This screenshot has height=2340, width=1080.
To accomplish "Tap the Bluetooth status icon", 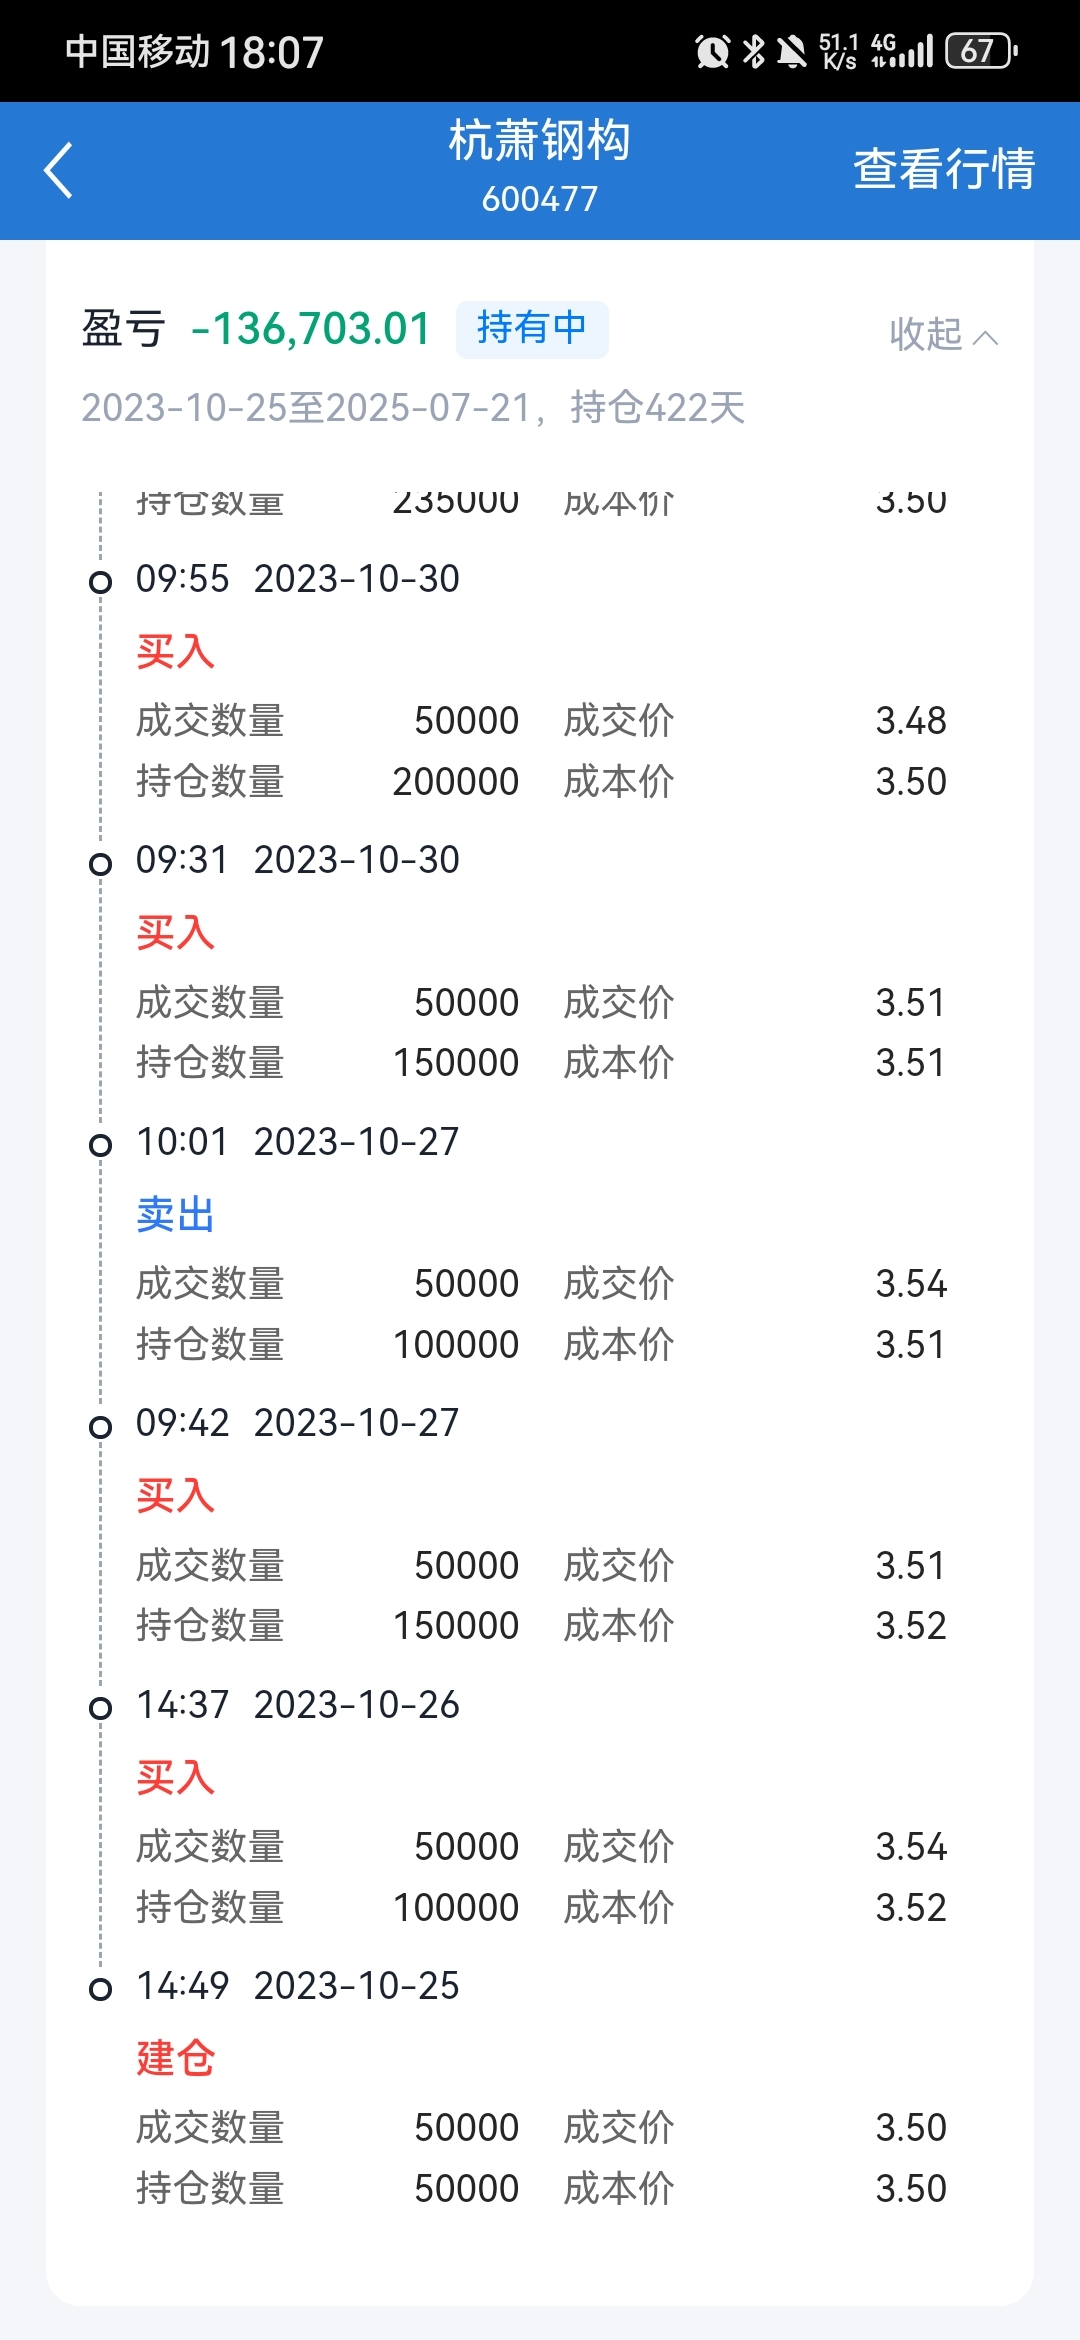I will coord(754,51).
